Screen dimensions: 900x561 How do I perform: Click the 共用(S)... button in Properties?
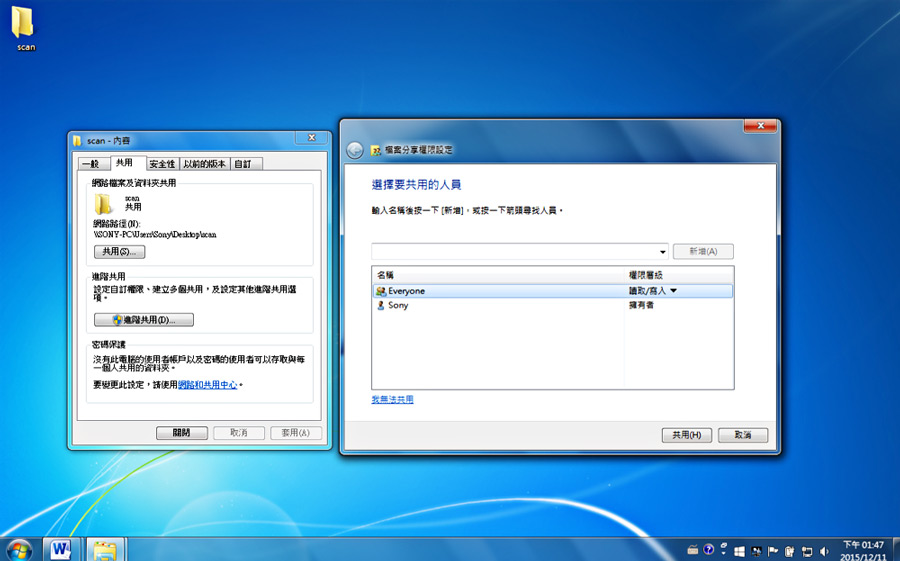click(119, 252)
